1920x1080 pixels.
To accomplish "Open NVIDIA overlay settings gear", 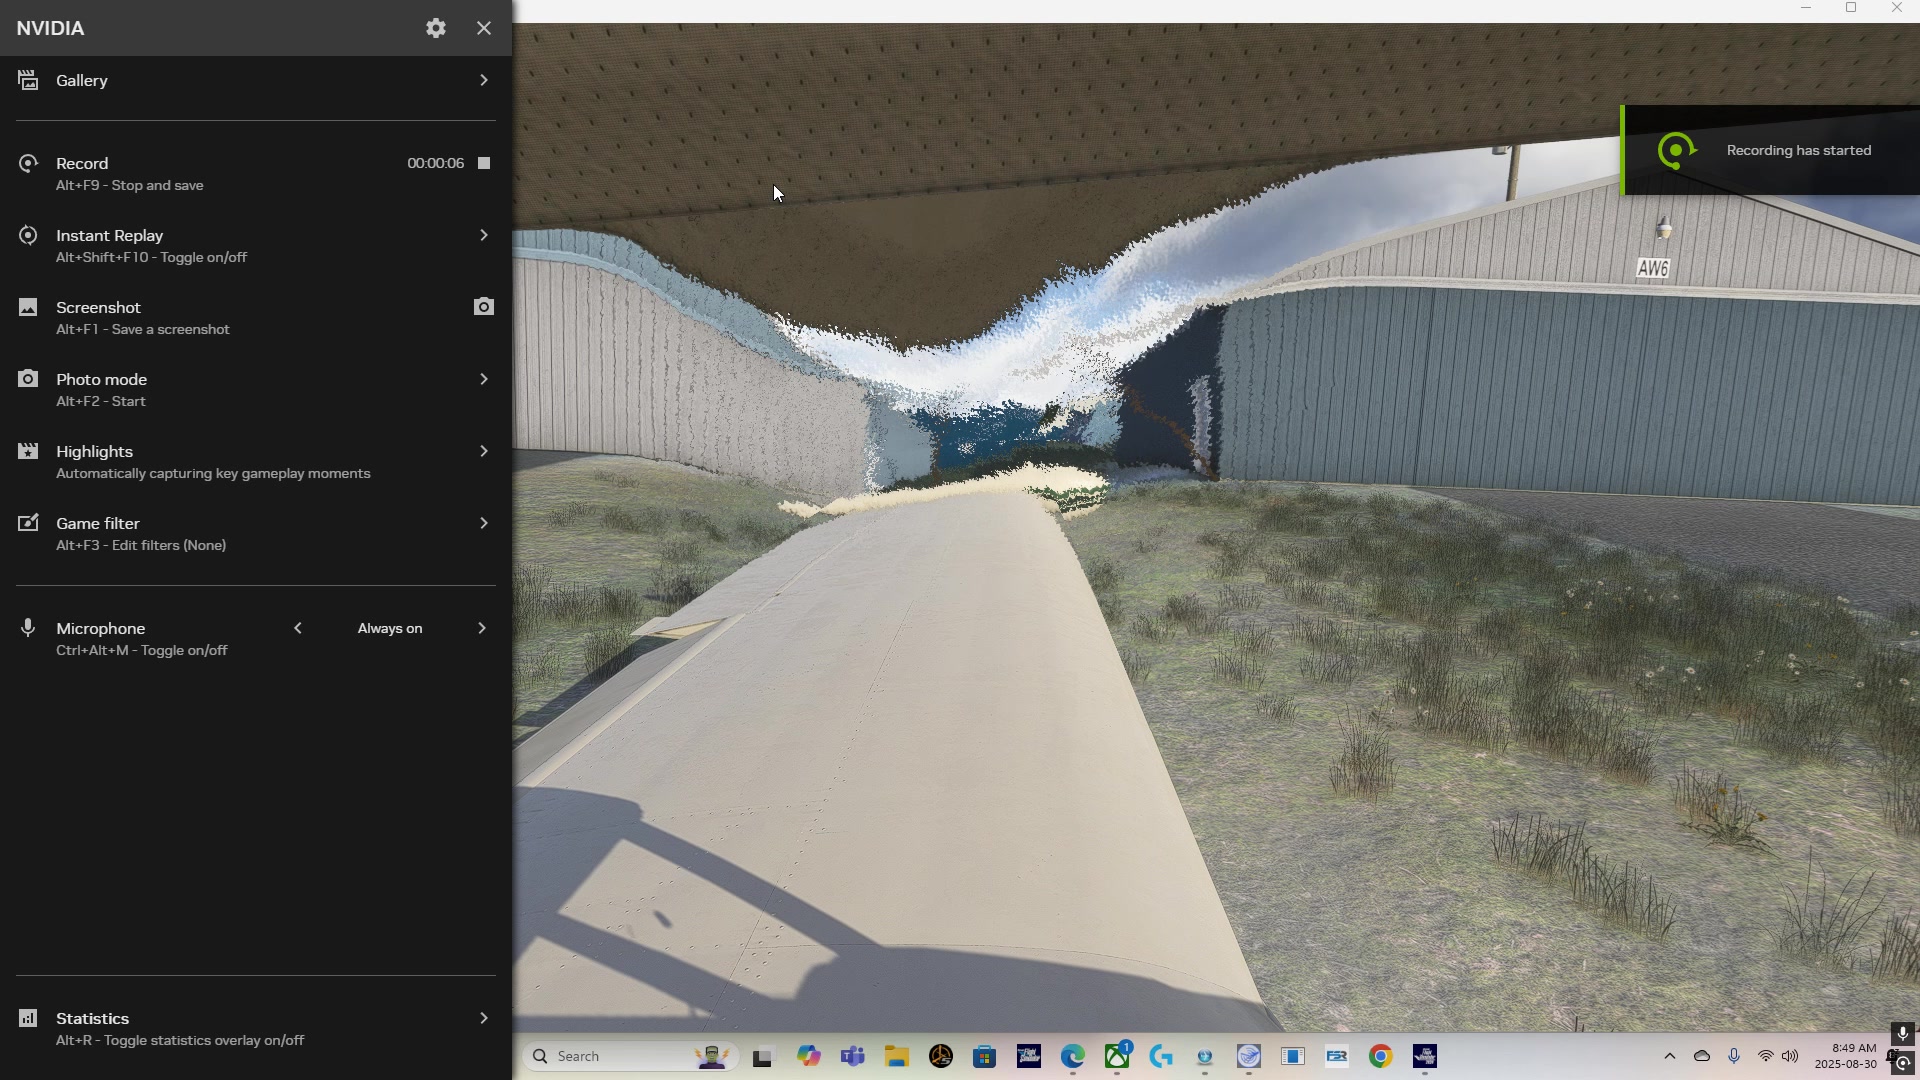I will point(436,28).
